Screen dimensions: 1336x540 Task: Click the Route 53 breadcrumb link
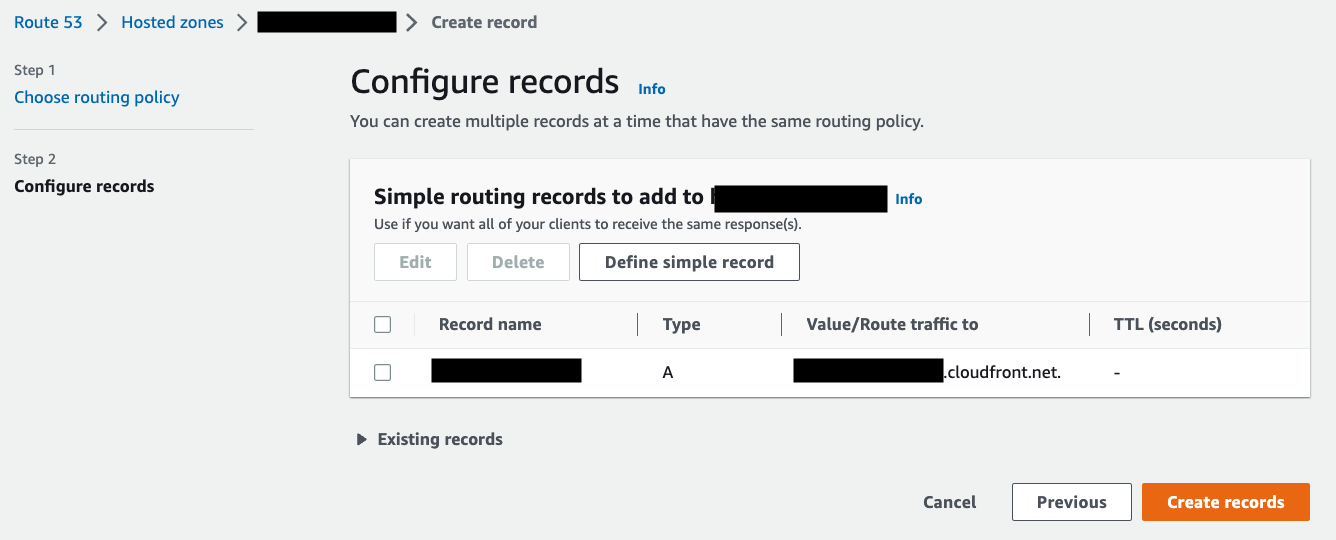pos(48,22)
